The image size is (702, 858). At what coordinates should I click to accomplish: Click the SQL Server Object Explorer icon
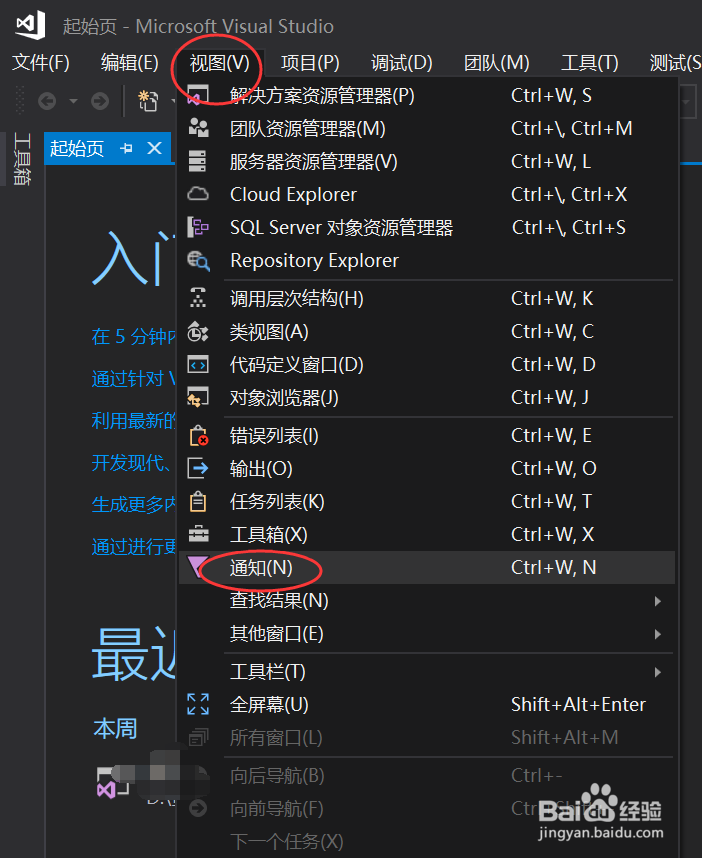pos(198,227)
